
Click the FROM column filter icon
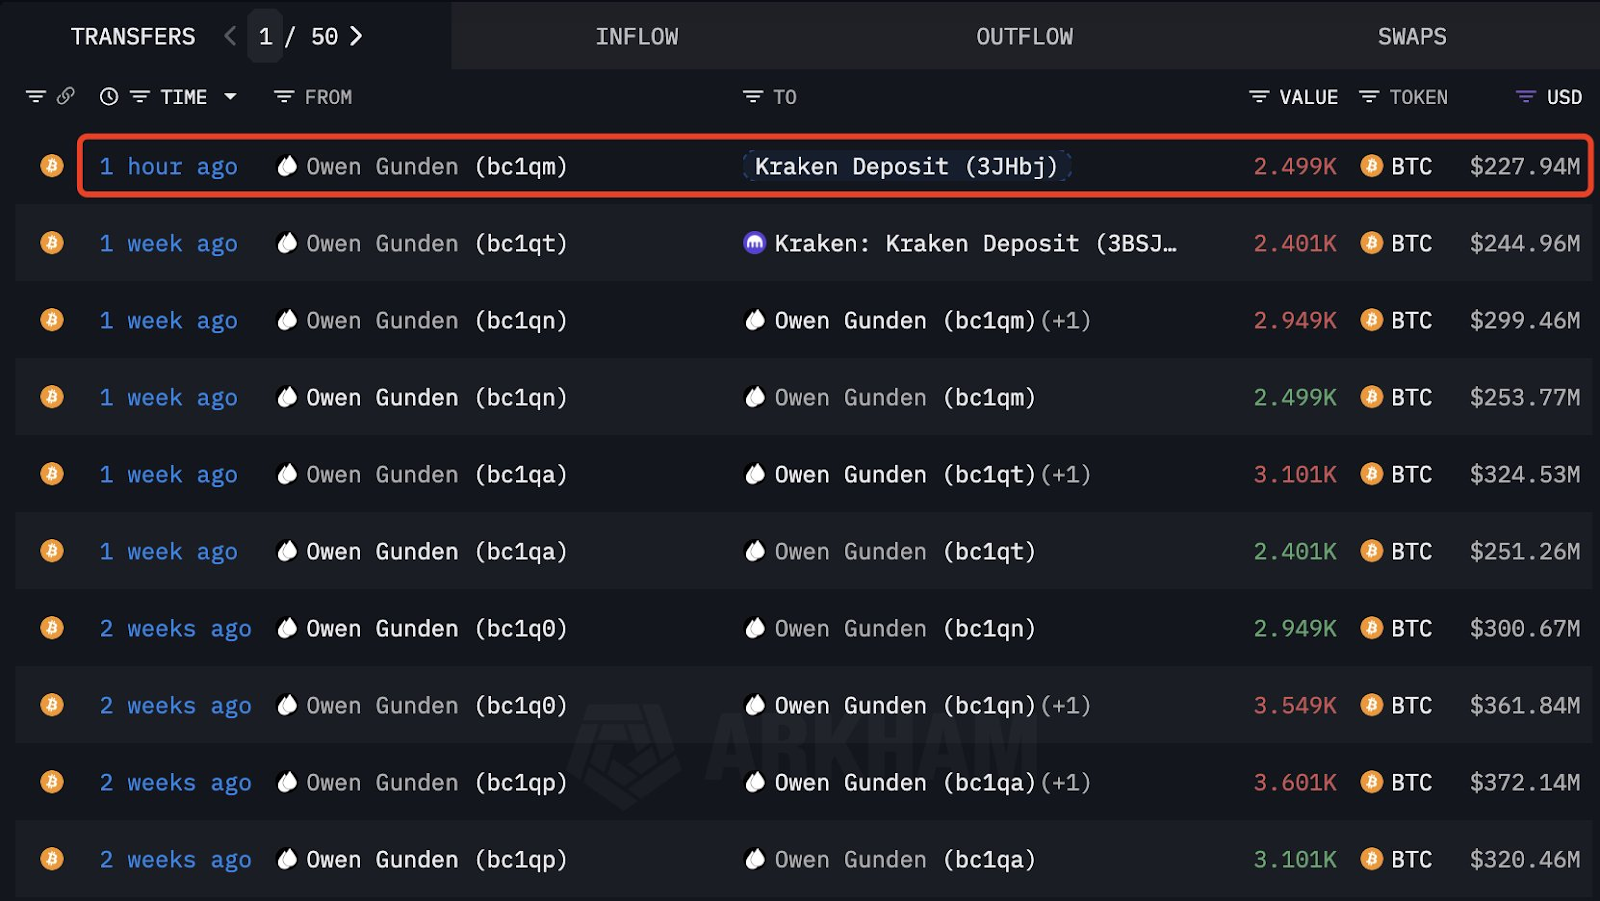point(284,96)
